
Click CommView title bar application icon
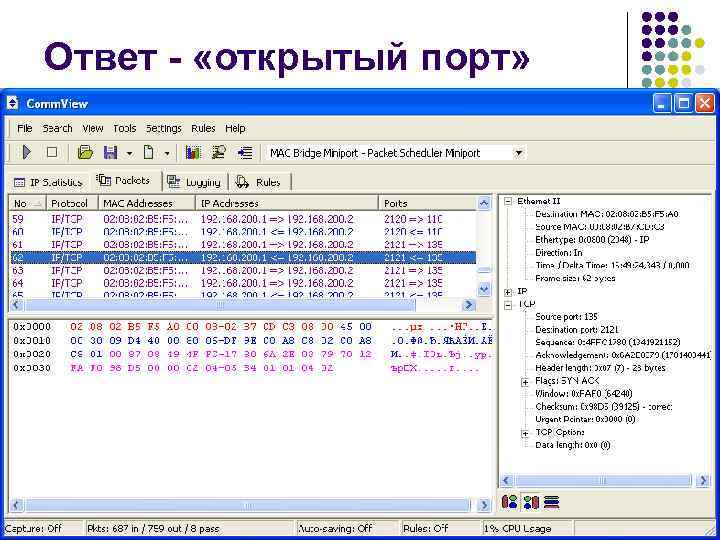[x=13, y=104]
